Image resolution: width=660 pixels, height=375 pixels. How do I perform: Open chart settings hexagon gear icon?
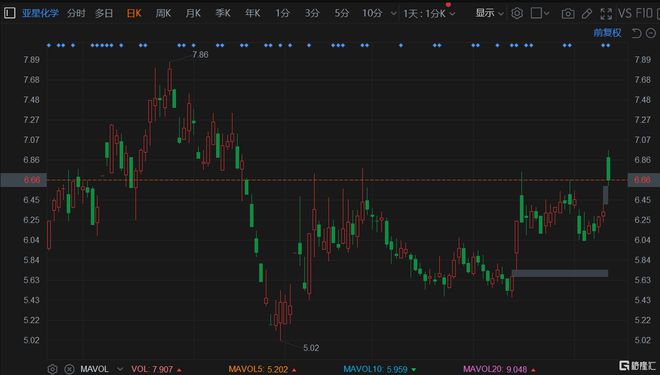517,13
